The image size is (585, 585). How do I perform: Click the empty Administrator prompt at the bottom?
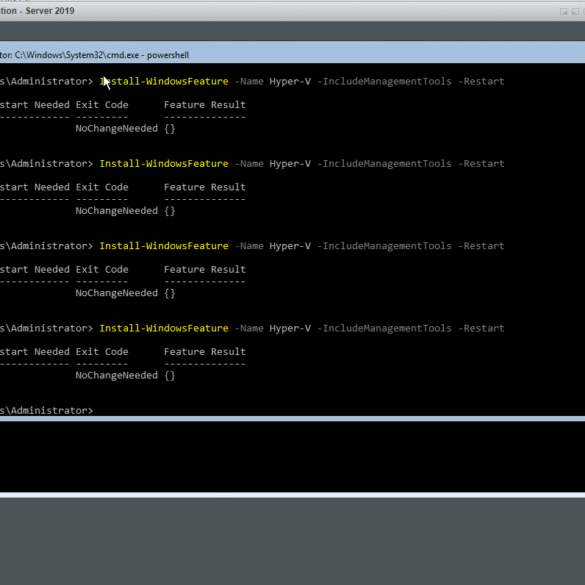46,410
